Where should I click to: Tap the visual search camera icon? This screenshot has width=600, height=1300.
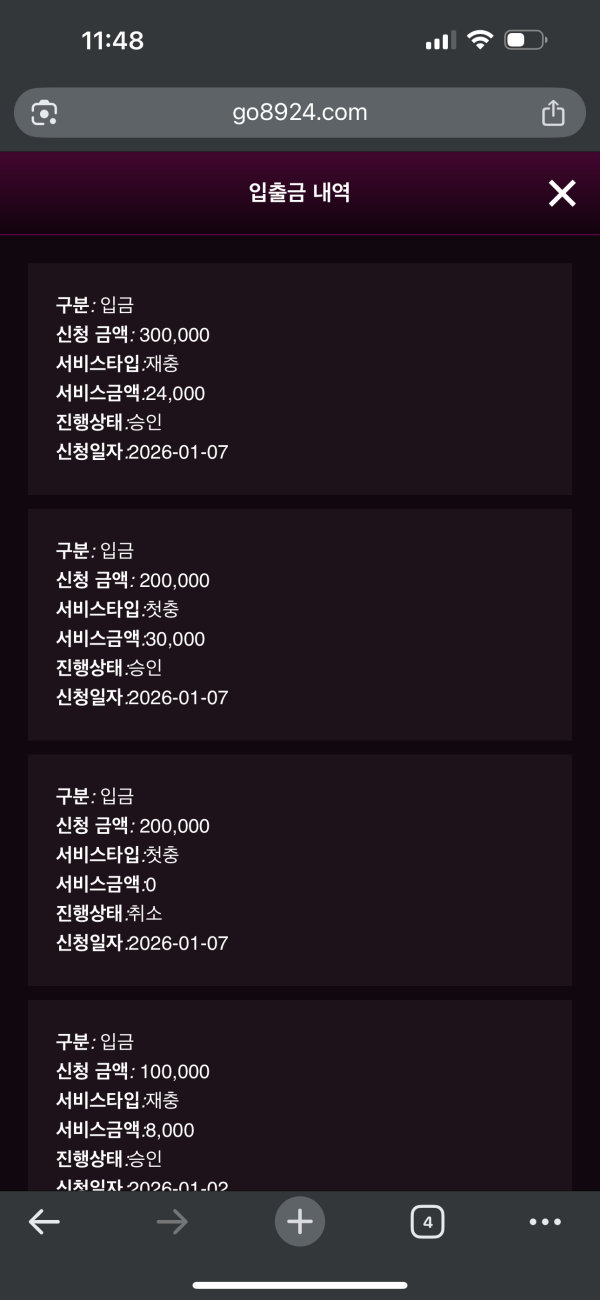click(x=44, y=113)
